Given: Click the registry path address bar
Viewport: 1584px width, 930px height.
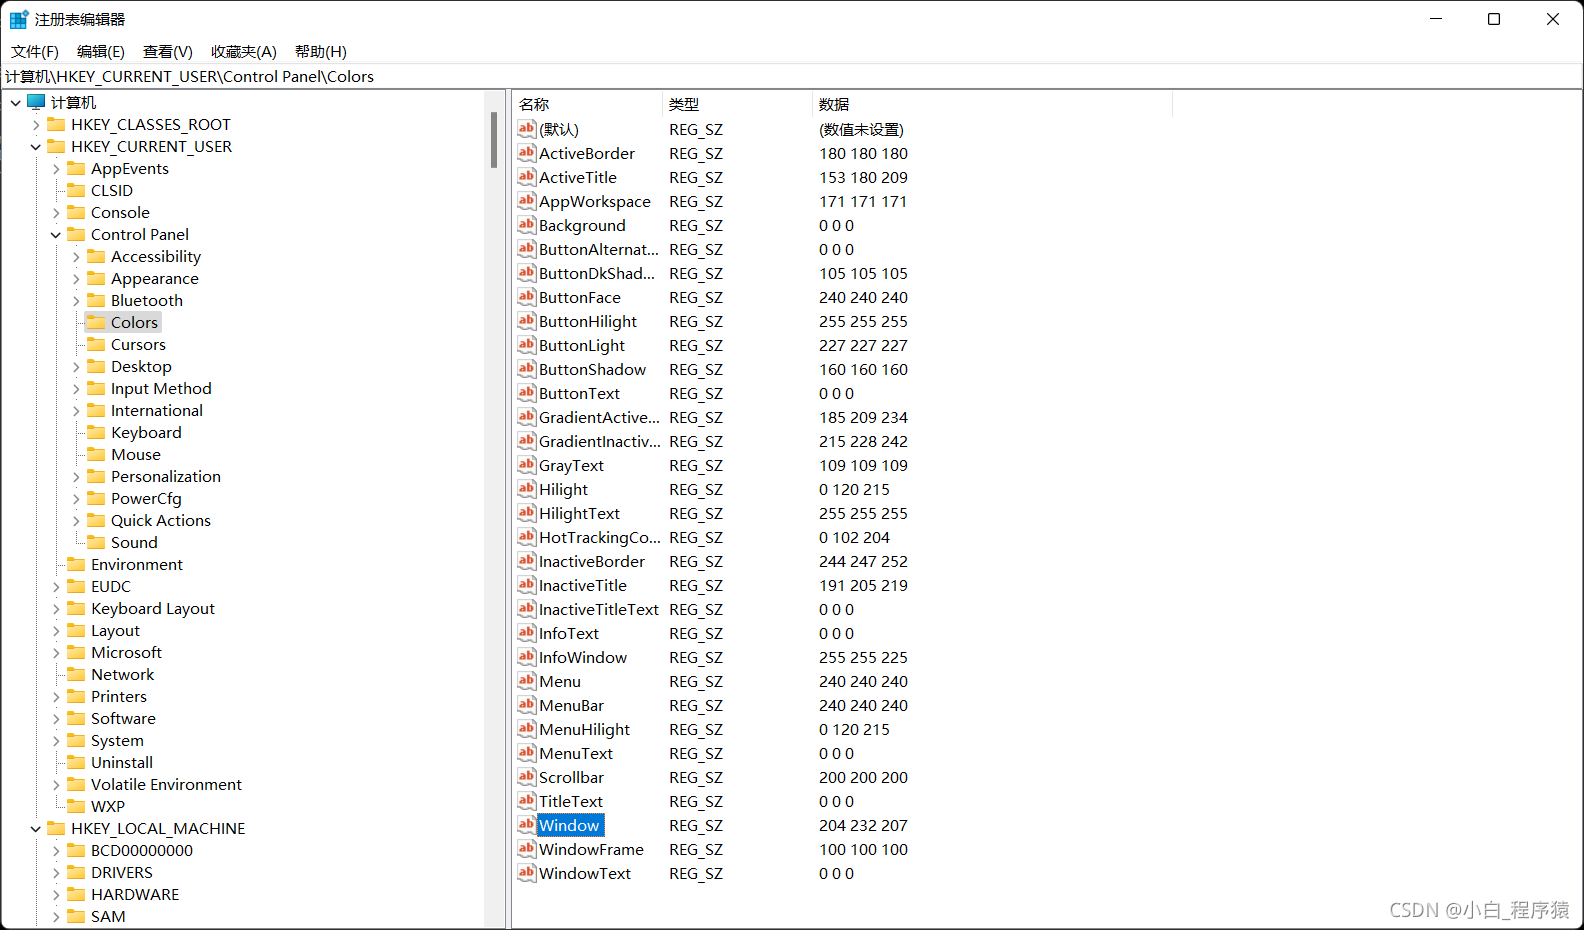Looking at the screenshot, I should click(792, 76).
